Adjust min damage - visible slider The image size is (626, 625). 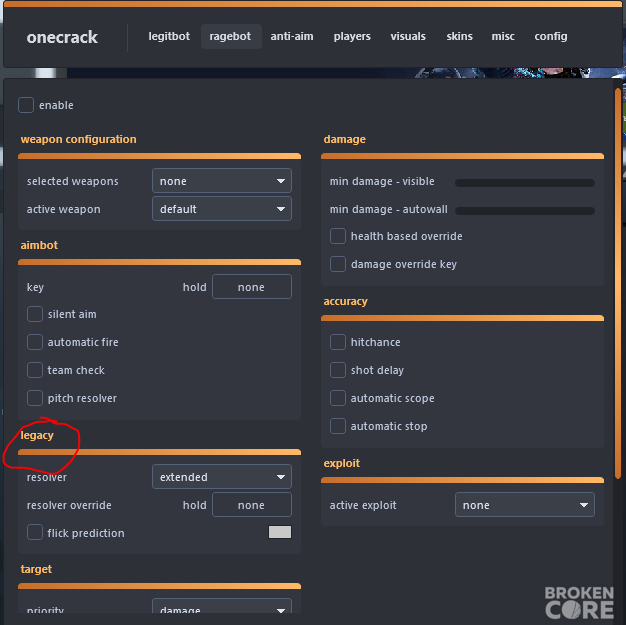[x=525, y=183]
